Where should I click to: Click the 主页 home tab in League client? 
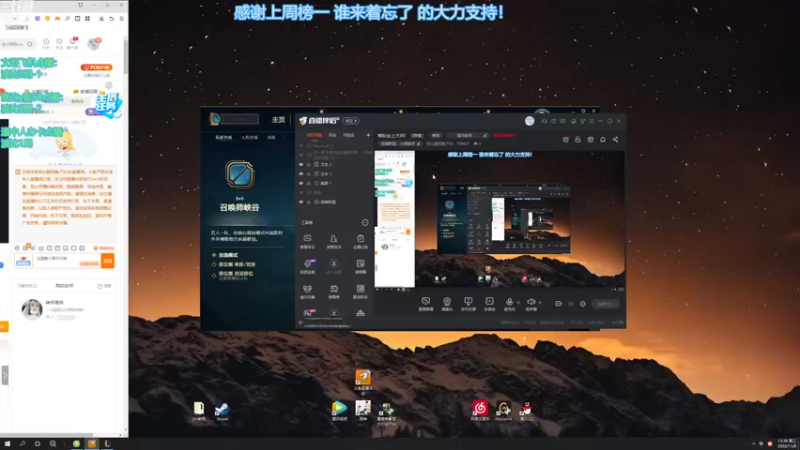(x=278, y=119)
